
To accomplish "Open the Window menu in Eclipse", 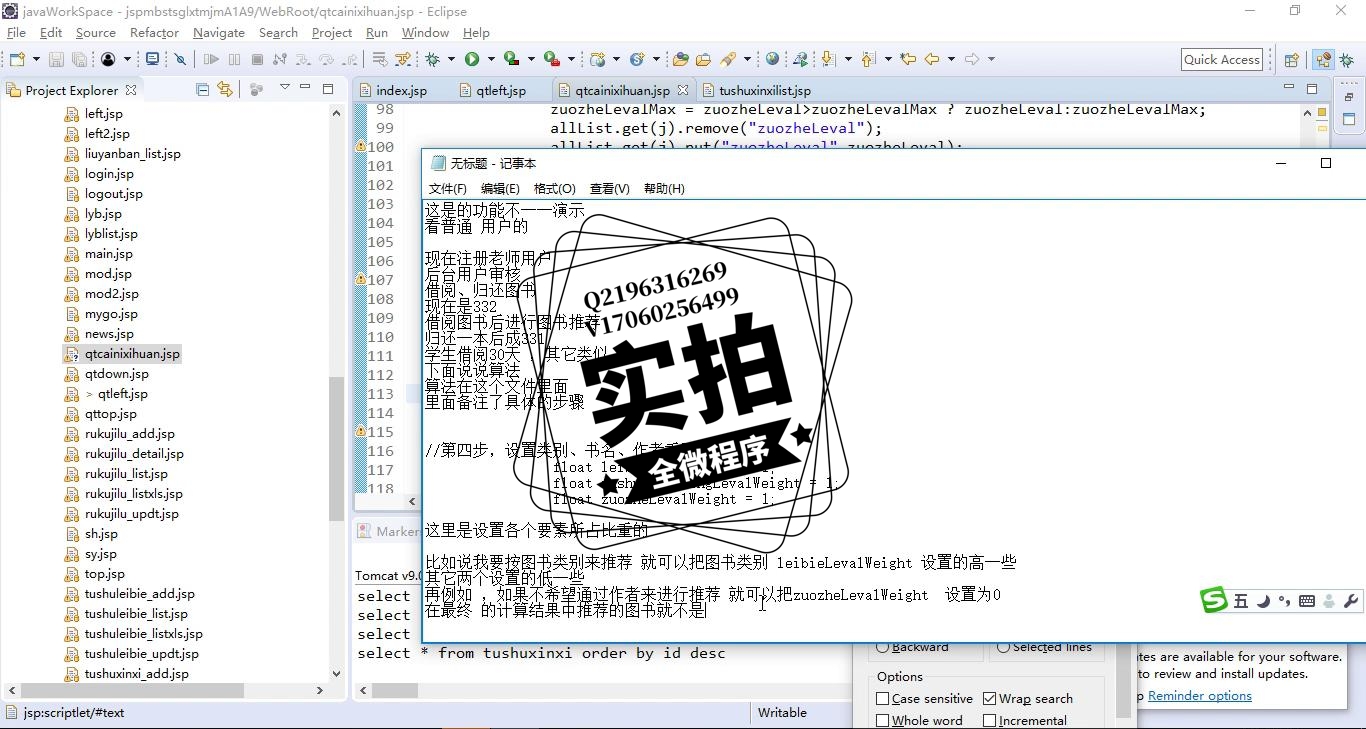I will 425,32.
